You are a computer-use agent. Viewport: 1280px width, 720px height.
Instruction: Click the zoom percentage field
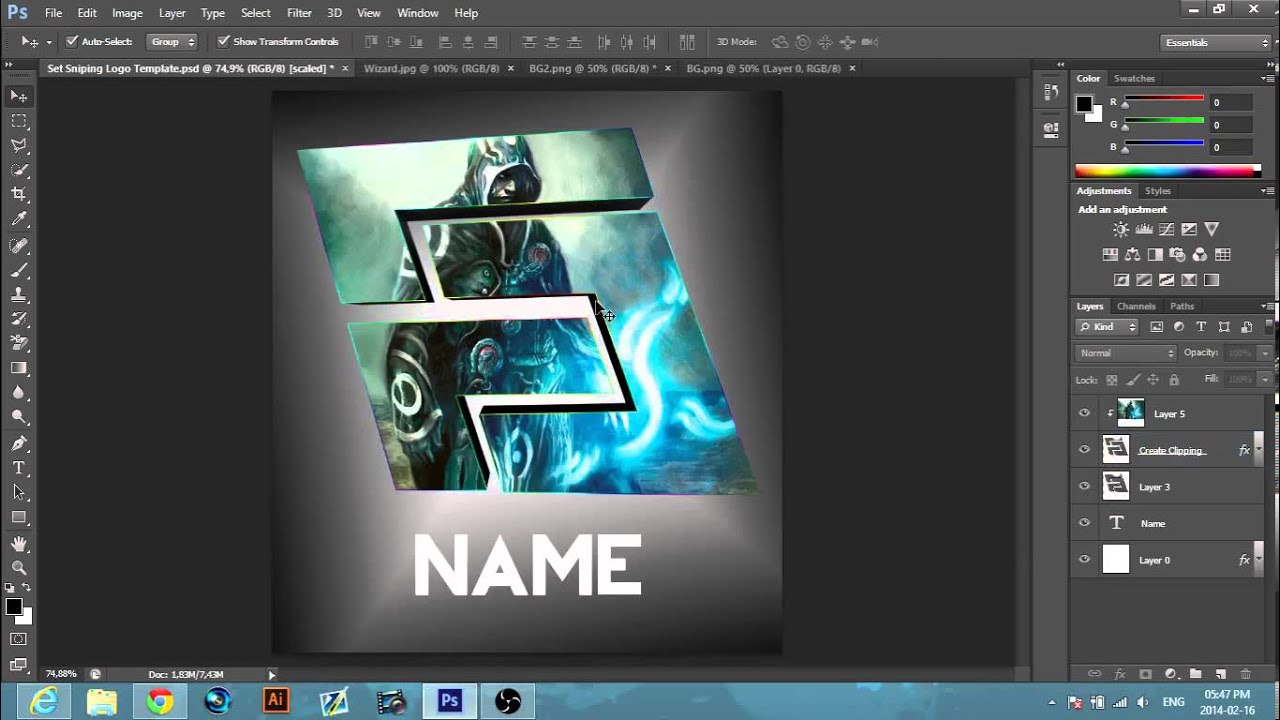coord(61,675)
